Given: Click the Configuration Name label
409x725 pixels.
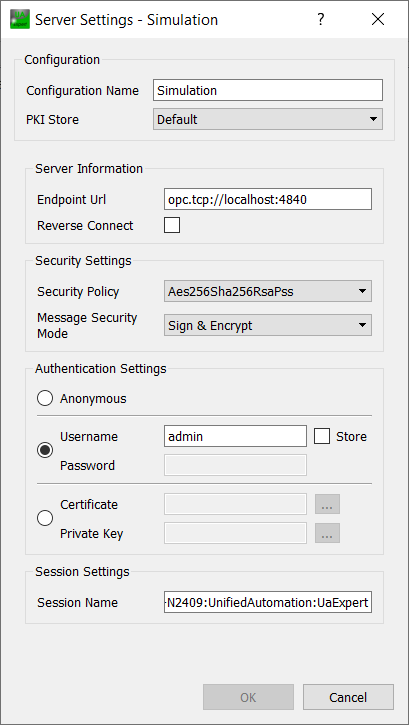Looking at the screenshot, I should coord(82,91).
